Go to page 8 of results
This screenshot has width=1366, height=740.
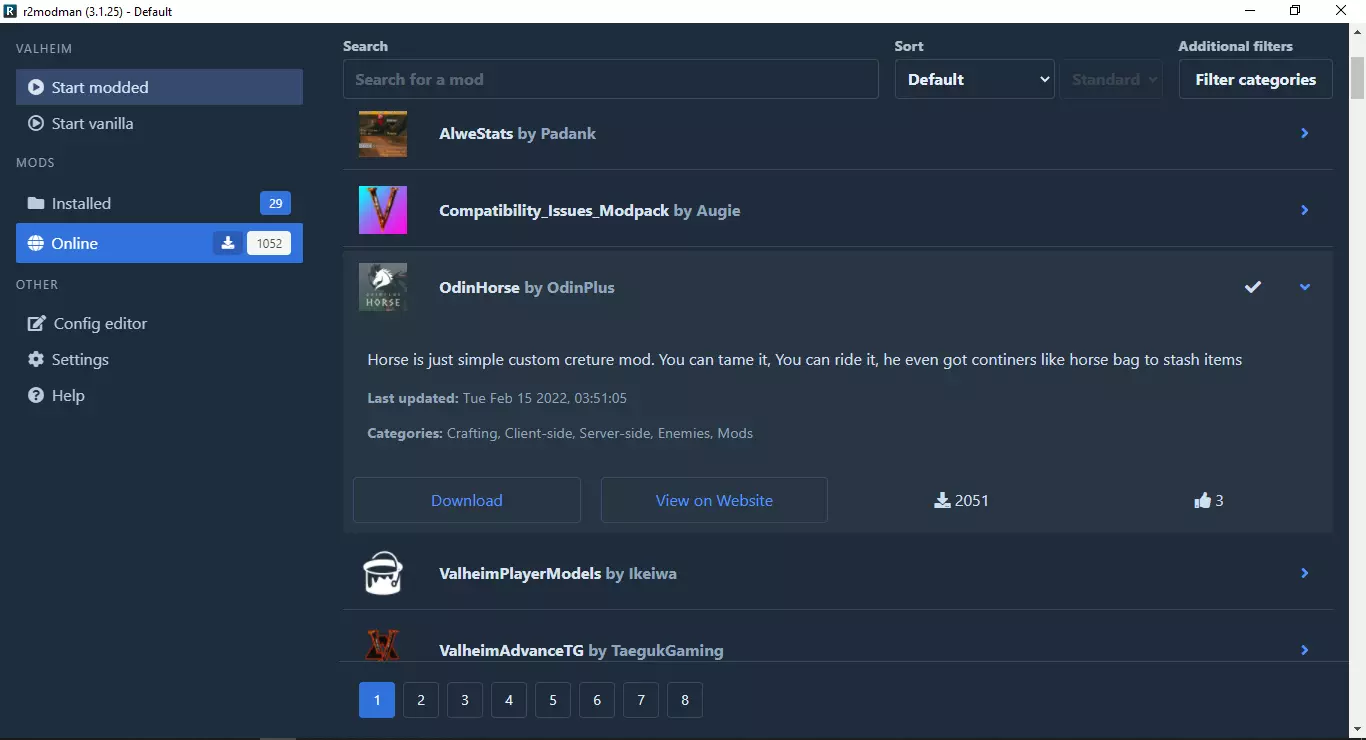pos(685,700)
